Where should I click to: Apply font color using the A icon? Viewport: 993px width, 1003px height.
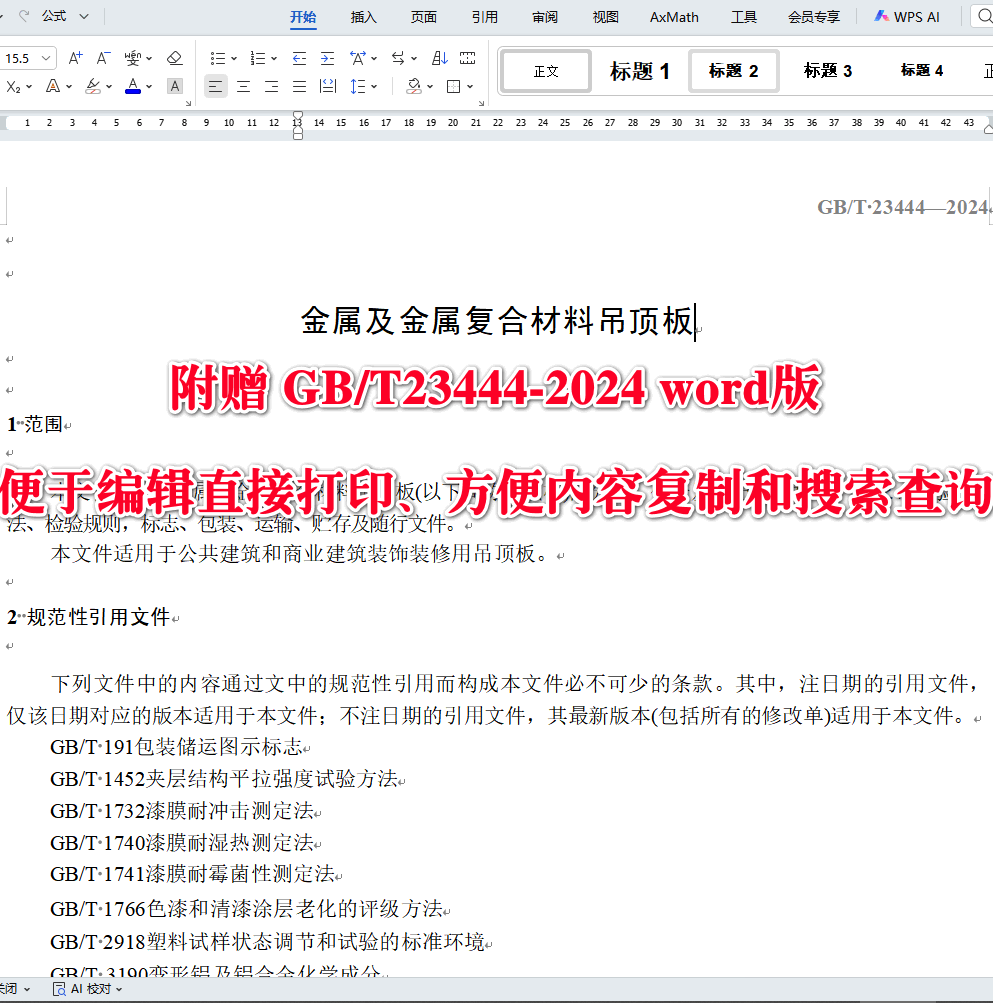tap(133, 86)
